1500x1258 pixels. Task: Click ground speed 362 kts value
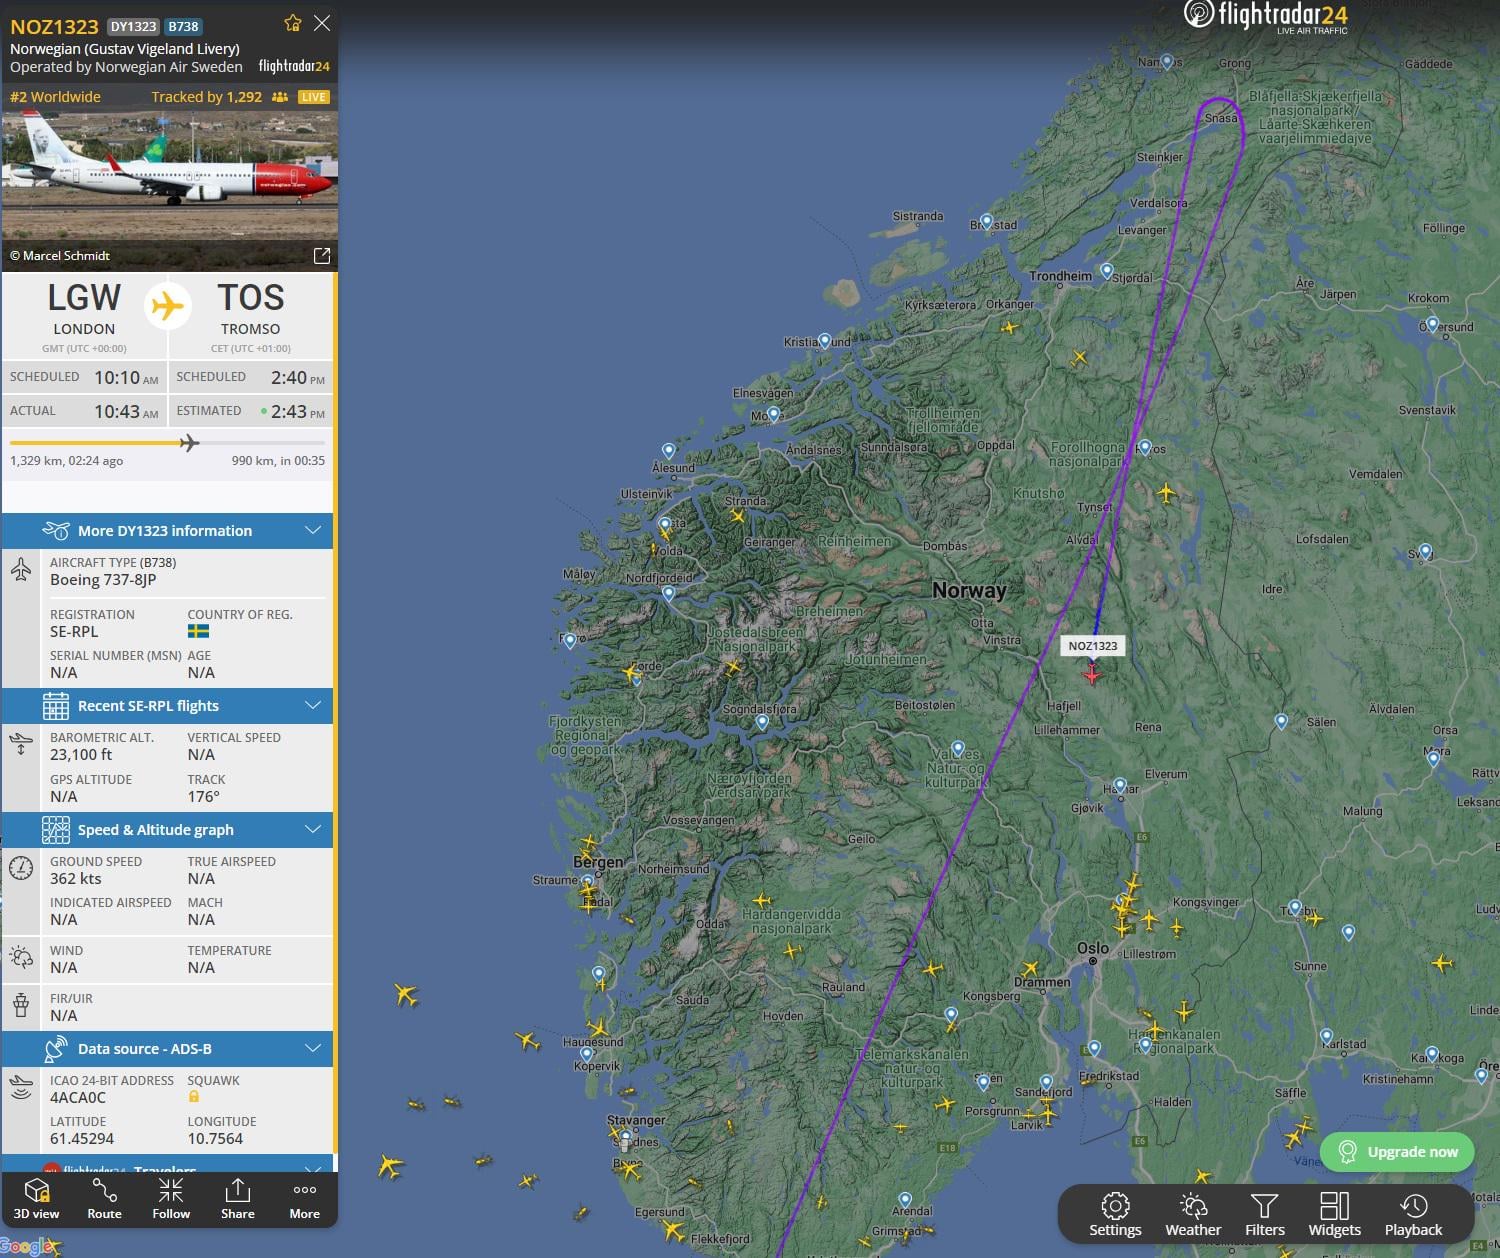(76, 879)
